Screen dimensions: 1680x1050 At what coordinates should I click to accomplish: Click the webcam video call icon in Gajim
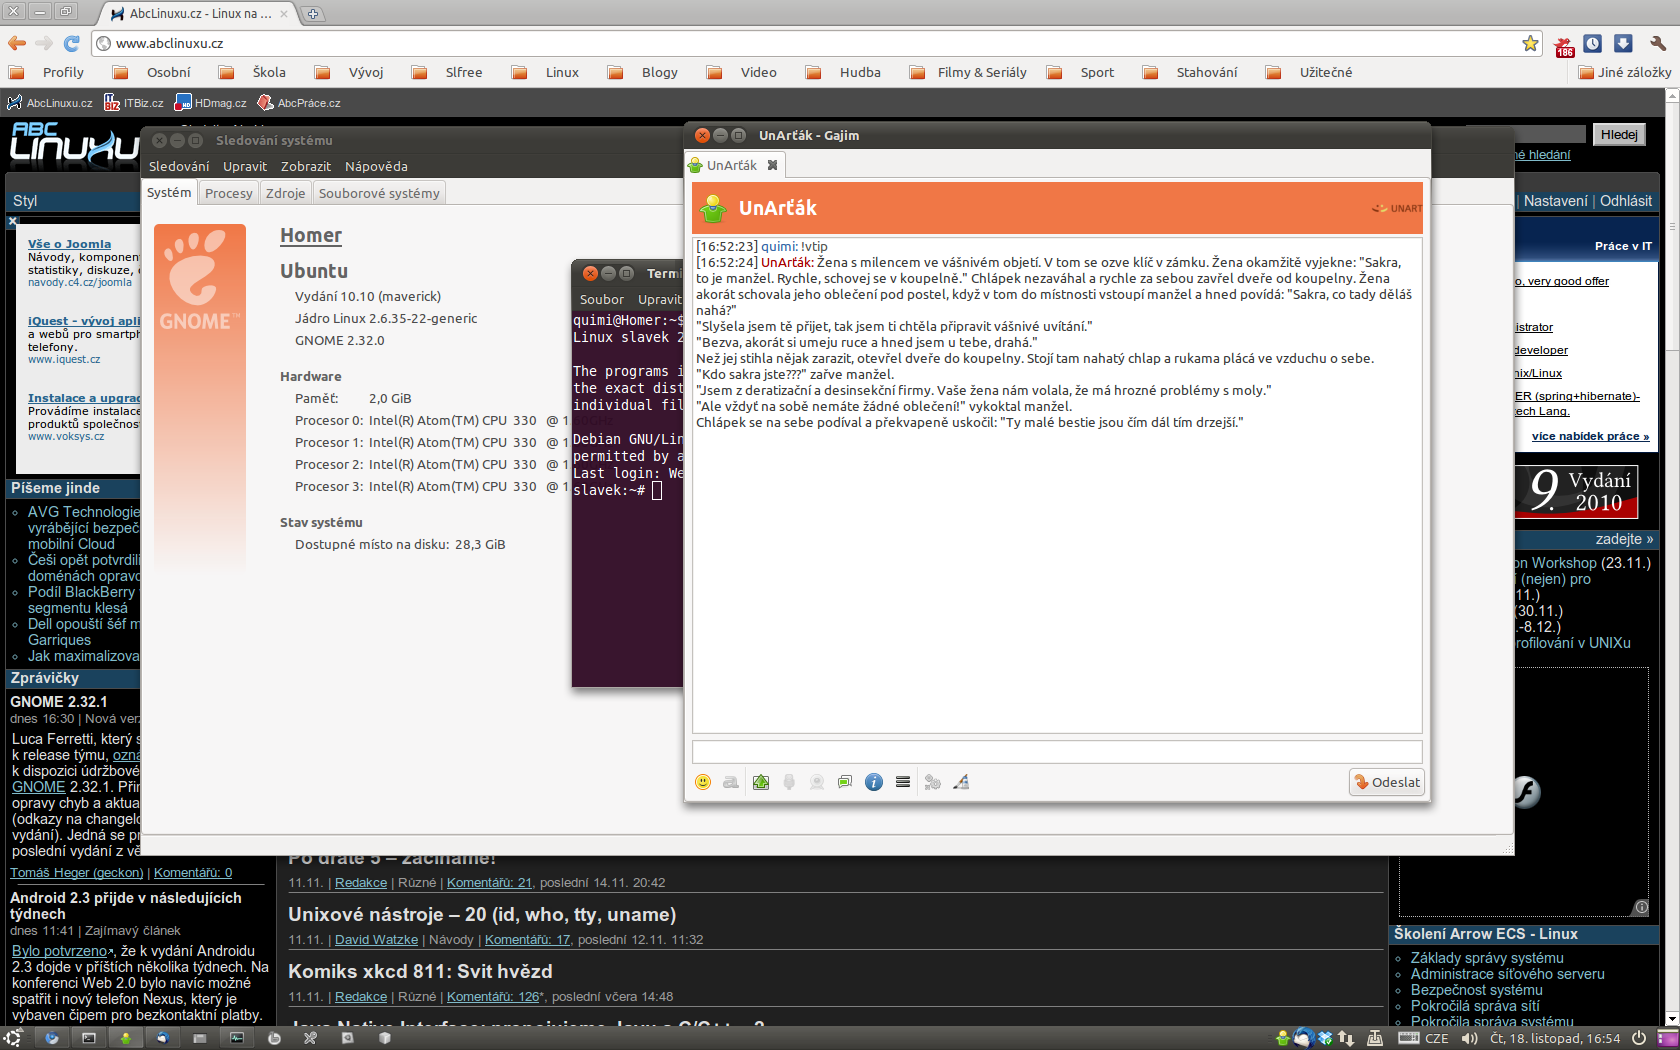[817, 782]
